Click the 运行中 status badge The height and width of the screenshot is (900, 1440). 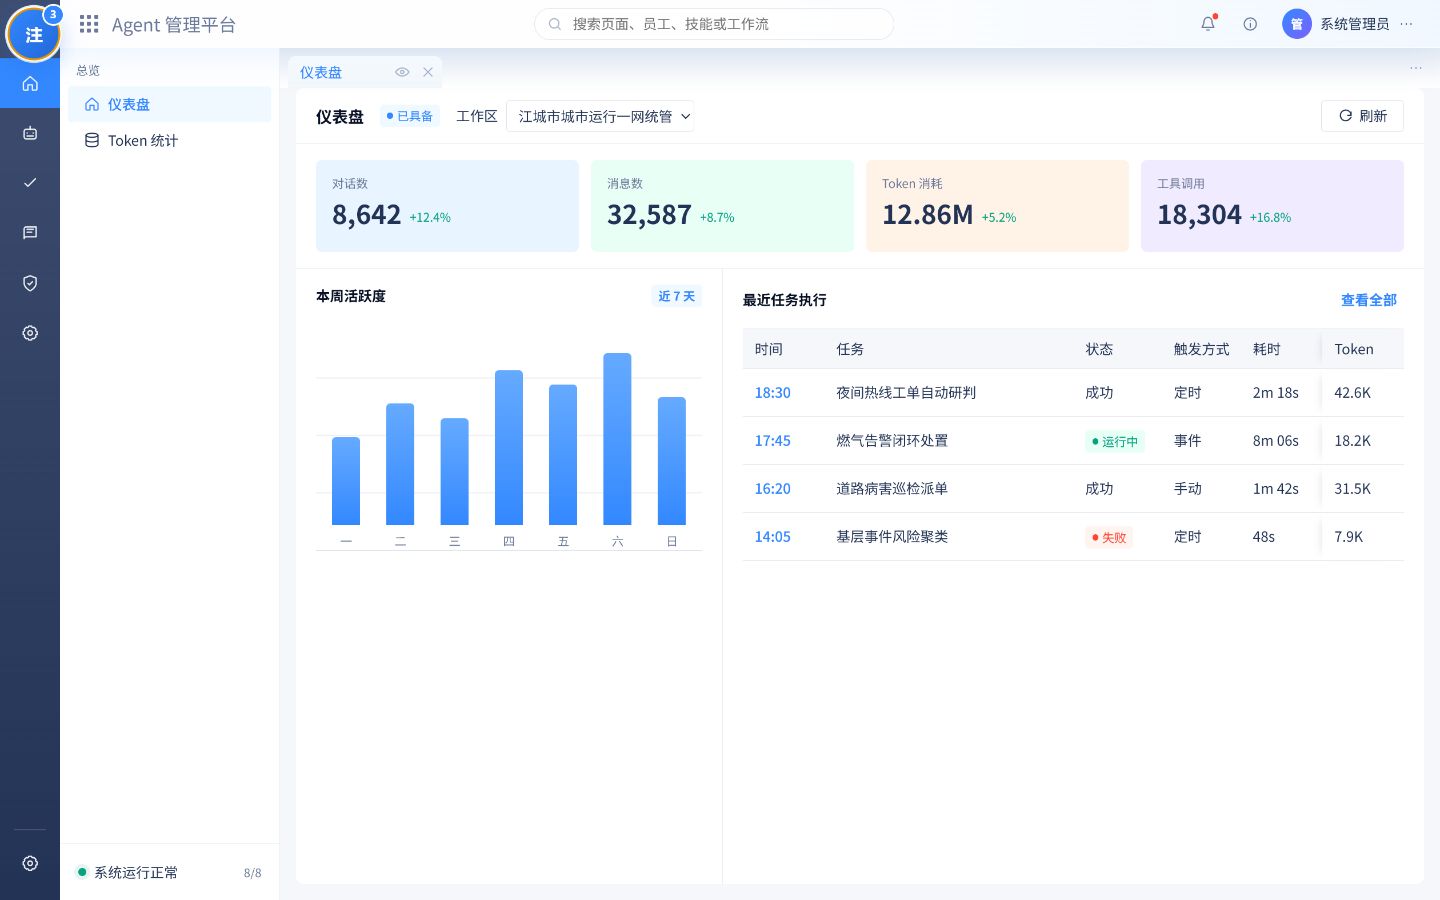[x=1114, y=441]
